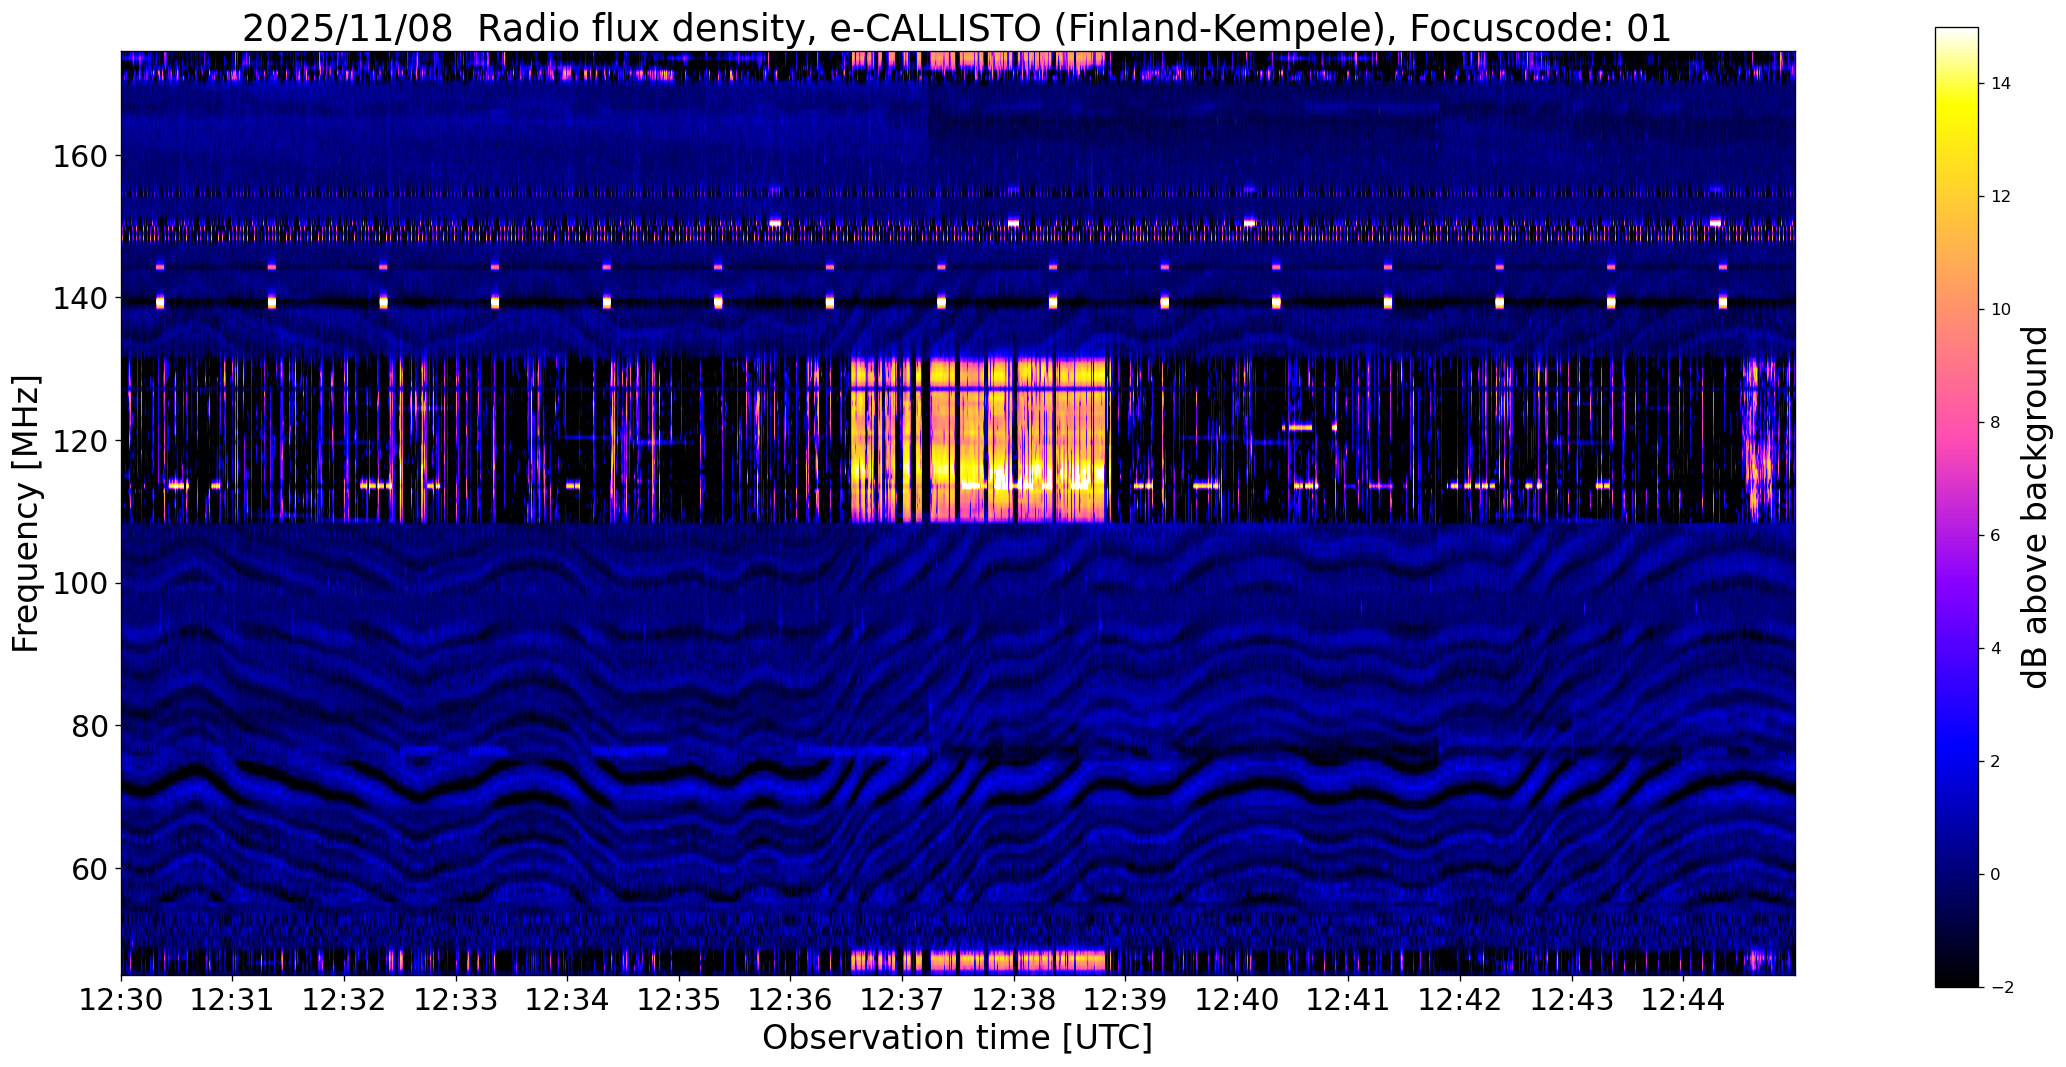Click the colorbar tick label 10

[2001, 310]
